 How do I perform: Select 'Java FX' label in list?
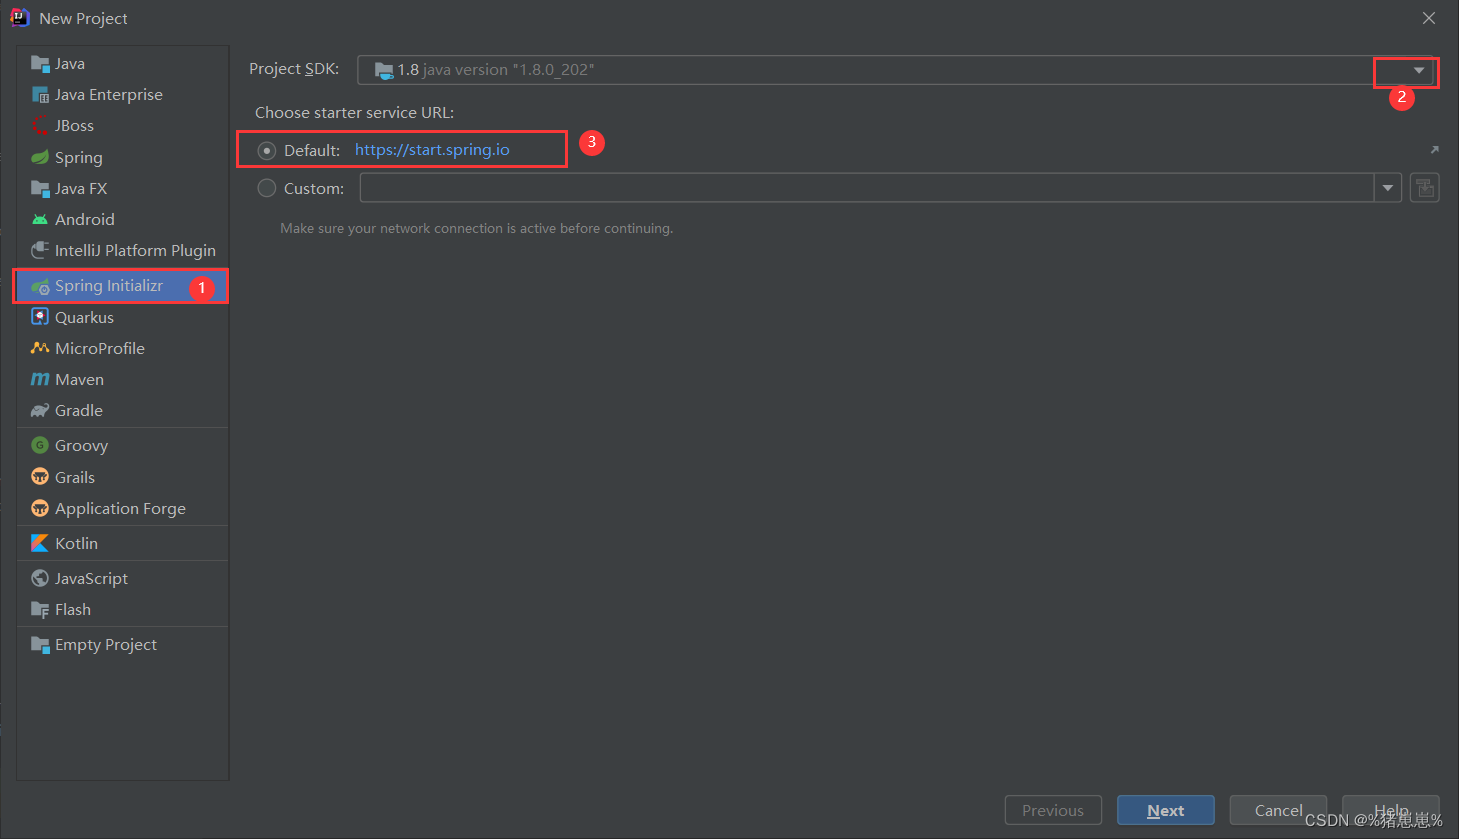point(81,189)
